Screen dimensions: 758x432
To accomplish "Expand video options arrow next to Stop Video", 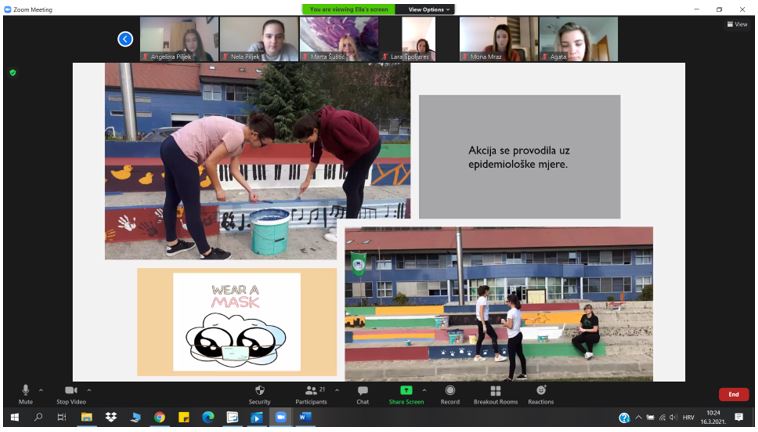I will pos(89,390).
